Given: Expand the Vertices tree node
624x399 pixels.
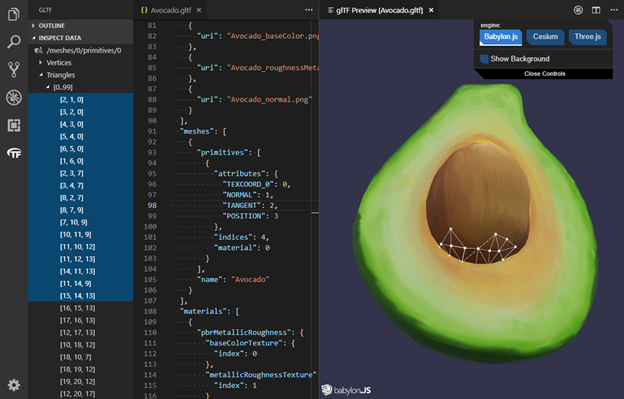Looking at the screenshot, I should coord(59,62).
